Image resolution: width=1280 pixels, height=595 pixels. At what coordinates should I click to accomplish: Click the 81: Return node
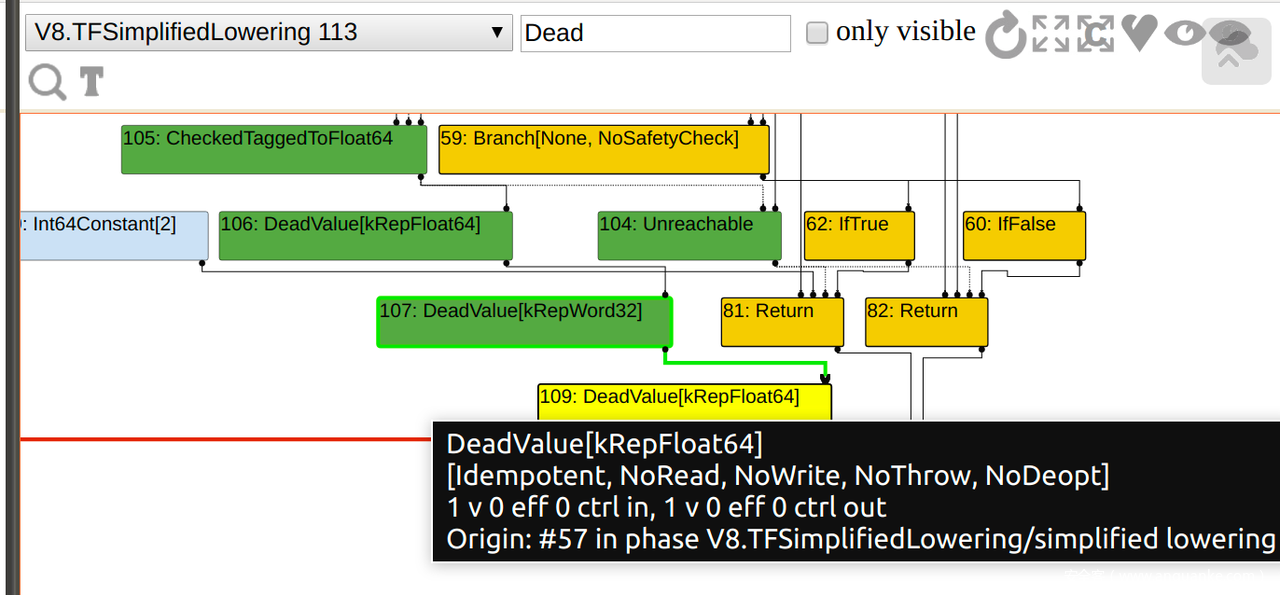tap(782, 322)
